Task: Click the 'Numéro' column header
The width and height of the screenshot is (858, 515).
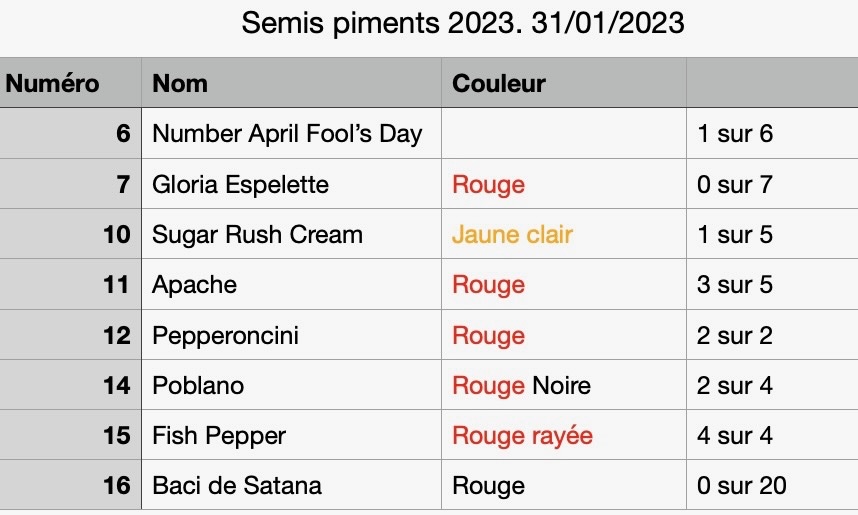Action: click(x=71, y=83)
